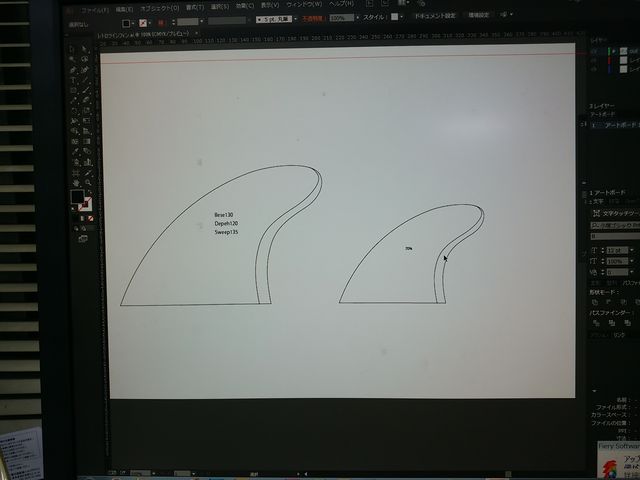Select the Mesh tool
640x480 pixels.
tap(75, 141)
